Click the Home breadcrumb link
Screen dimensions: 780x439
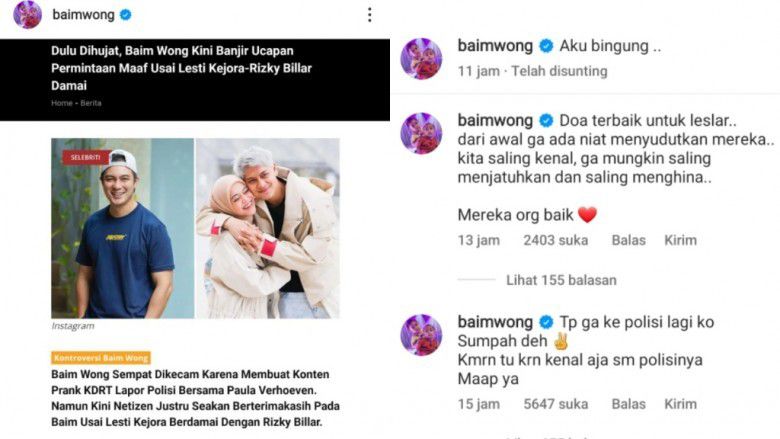click(x=62, y=103)
